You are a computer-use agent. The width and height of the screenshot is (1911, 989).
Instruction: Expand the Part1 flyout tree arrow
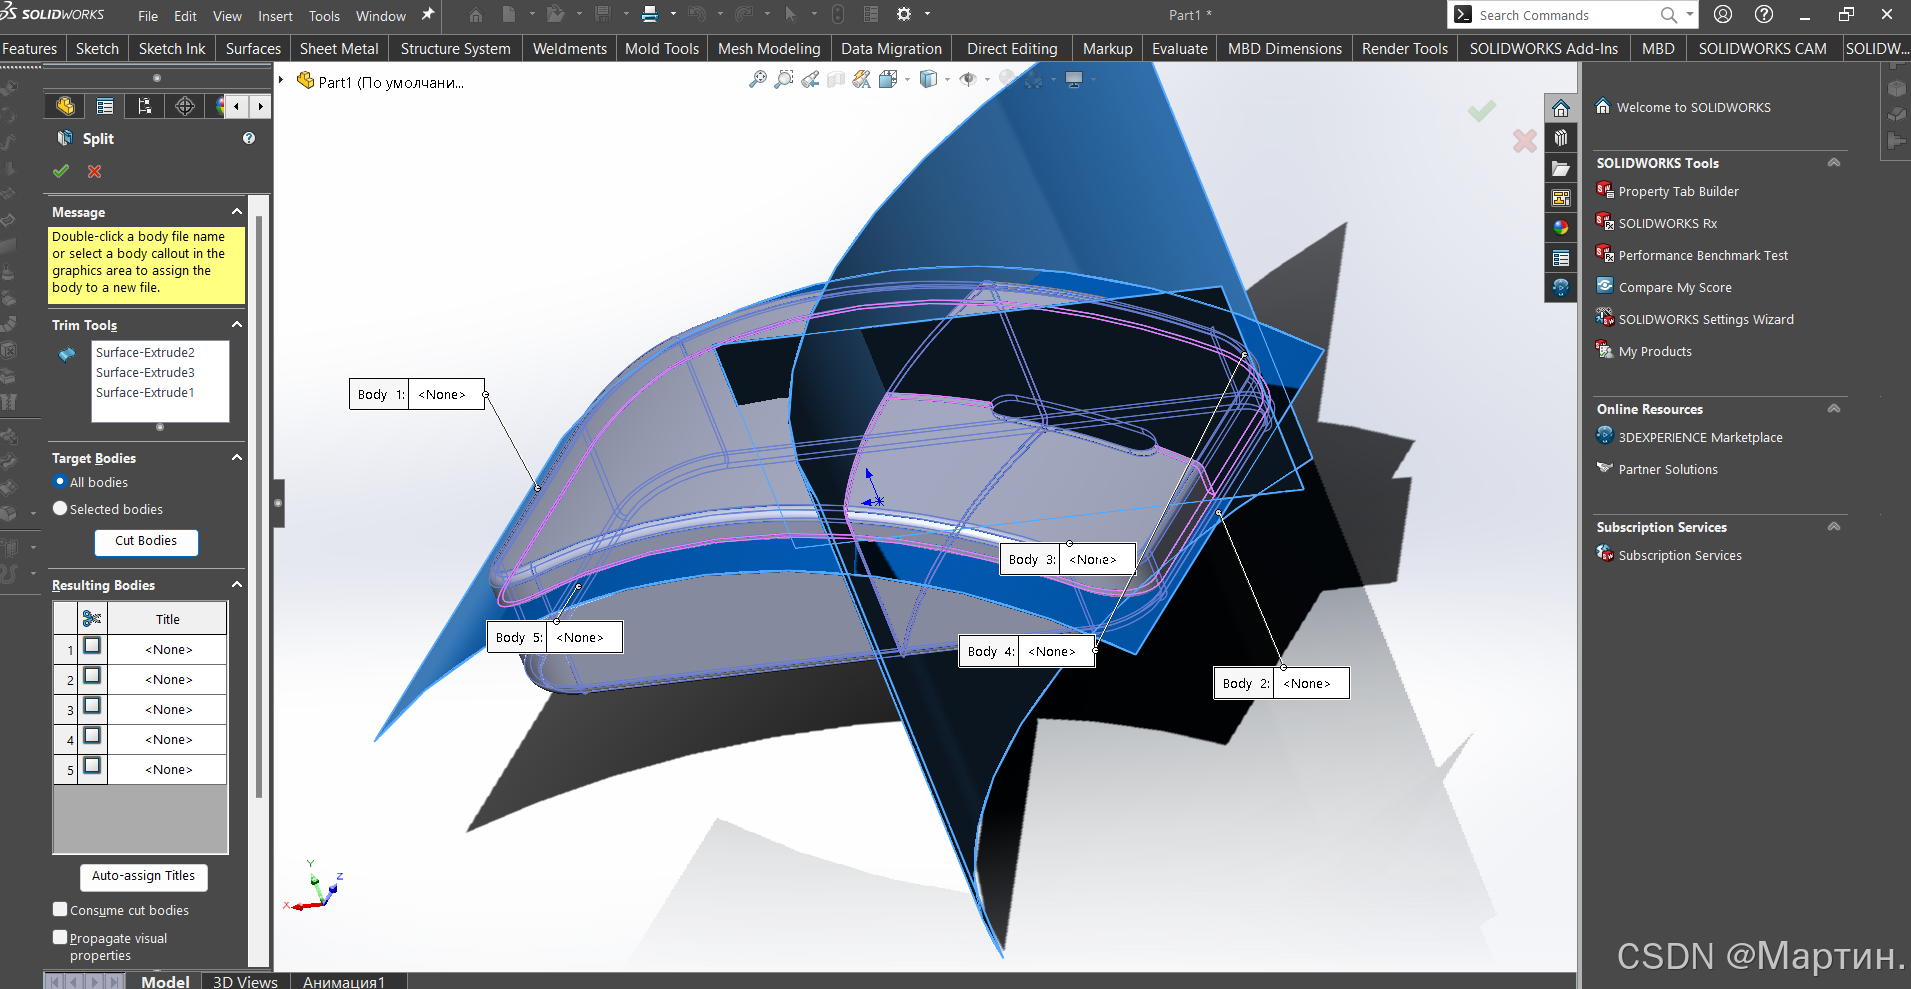282,80
